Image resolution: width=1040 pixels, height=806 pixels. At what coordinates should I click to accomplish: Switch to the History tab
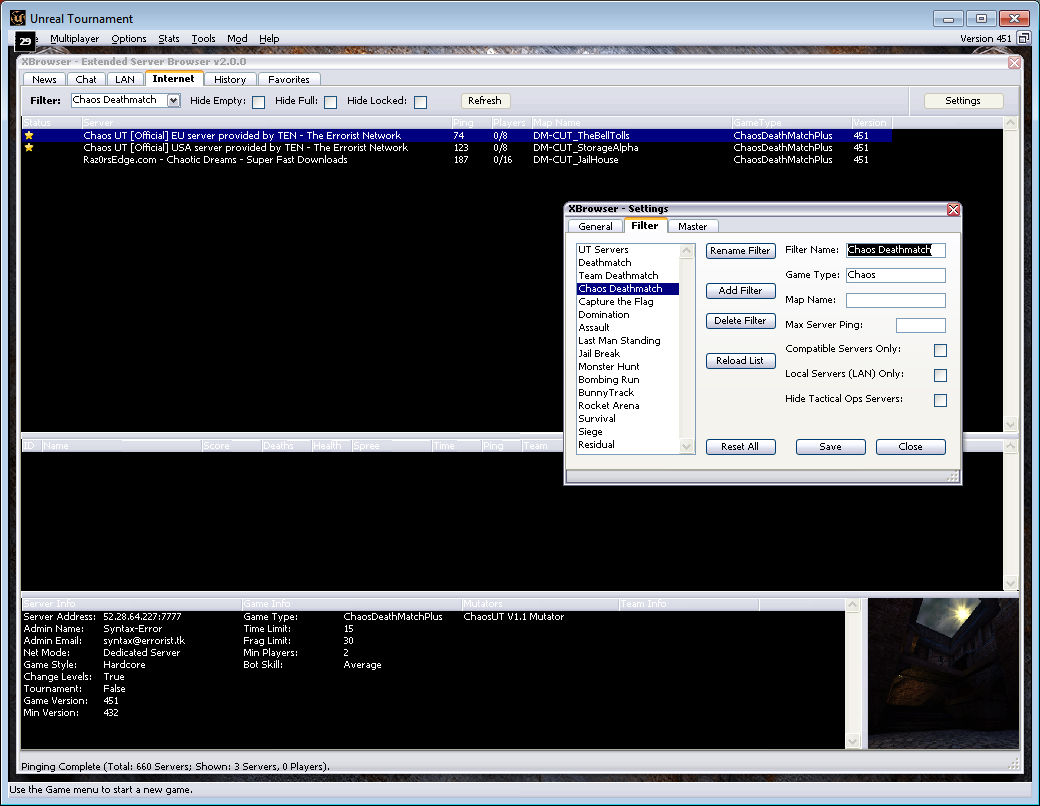coord(230,80)
